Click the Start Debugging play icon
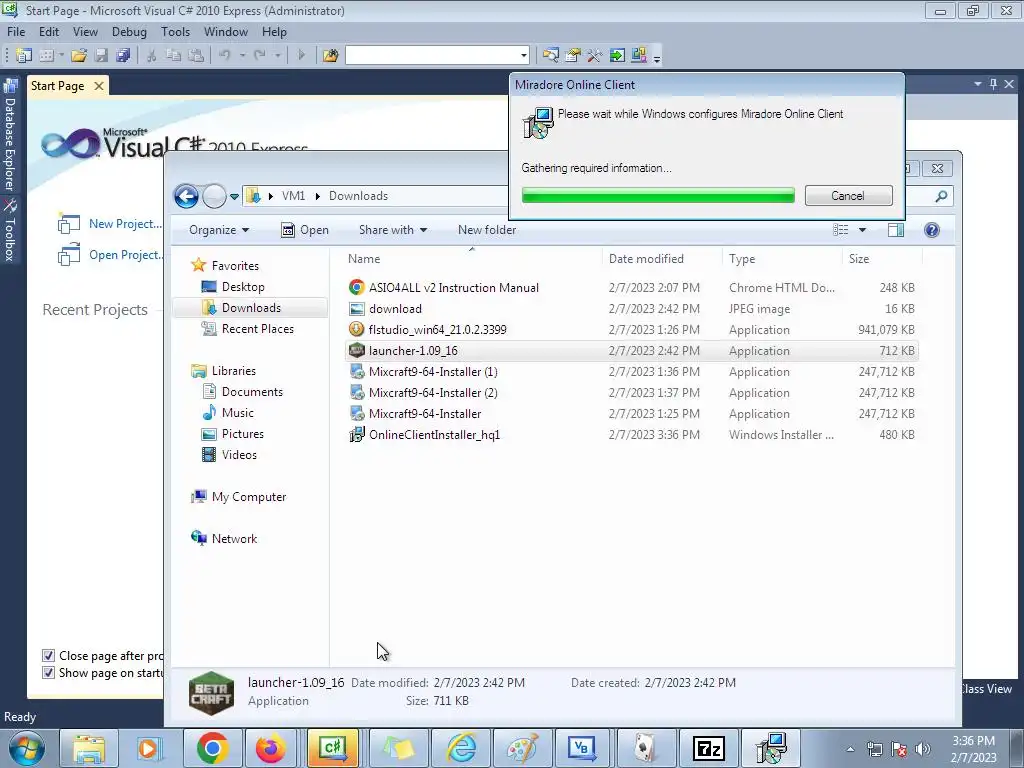Image resolution: width=1024 pixels, height=768 pixels. pos(301,56)
